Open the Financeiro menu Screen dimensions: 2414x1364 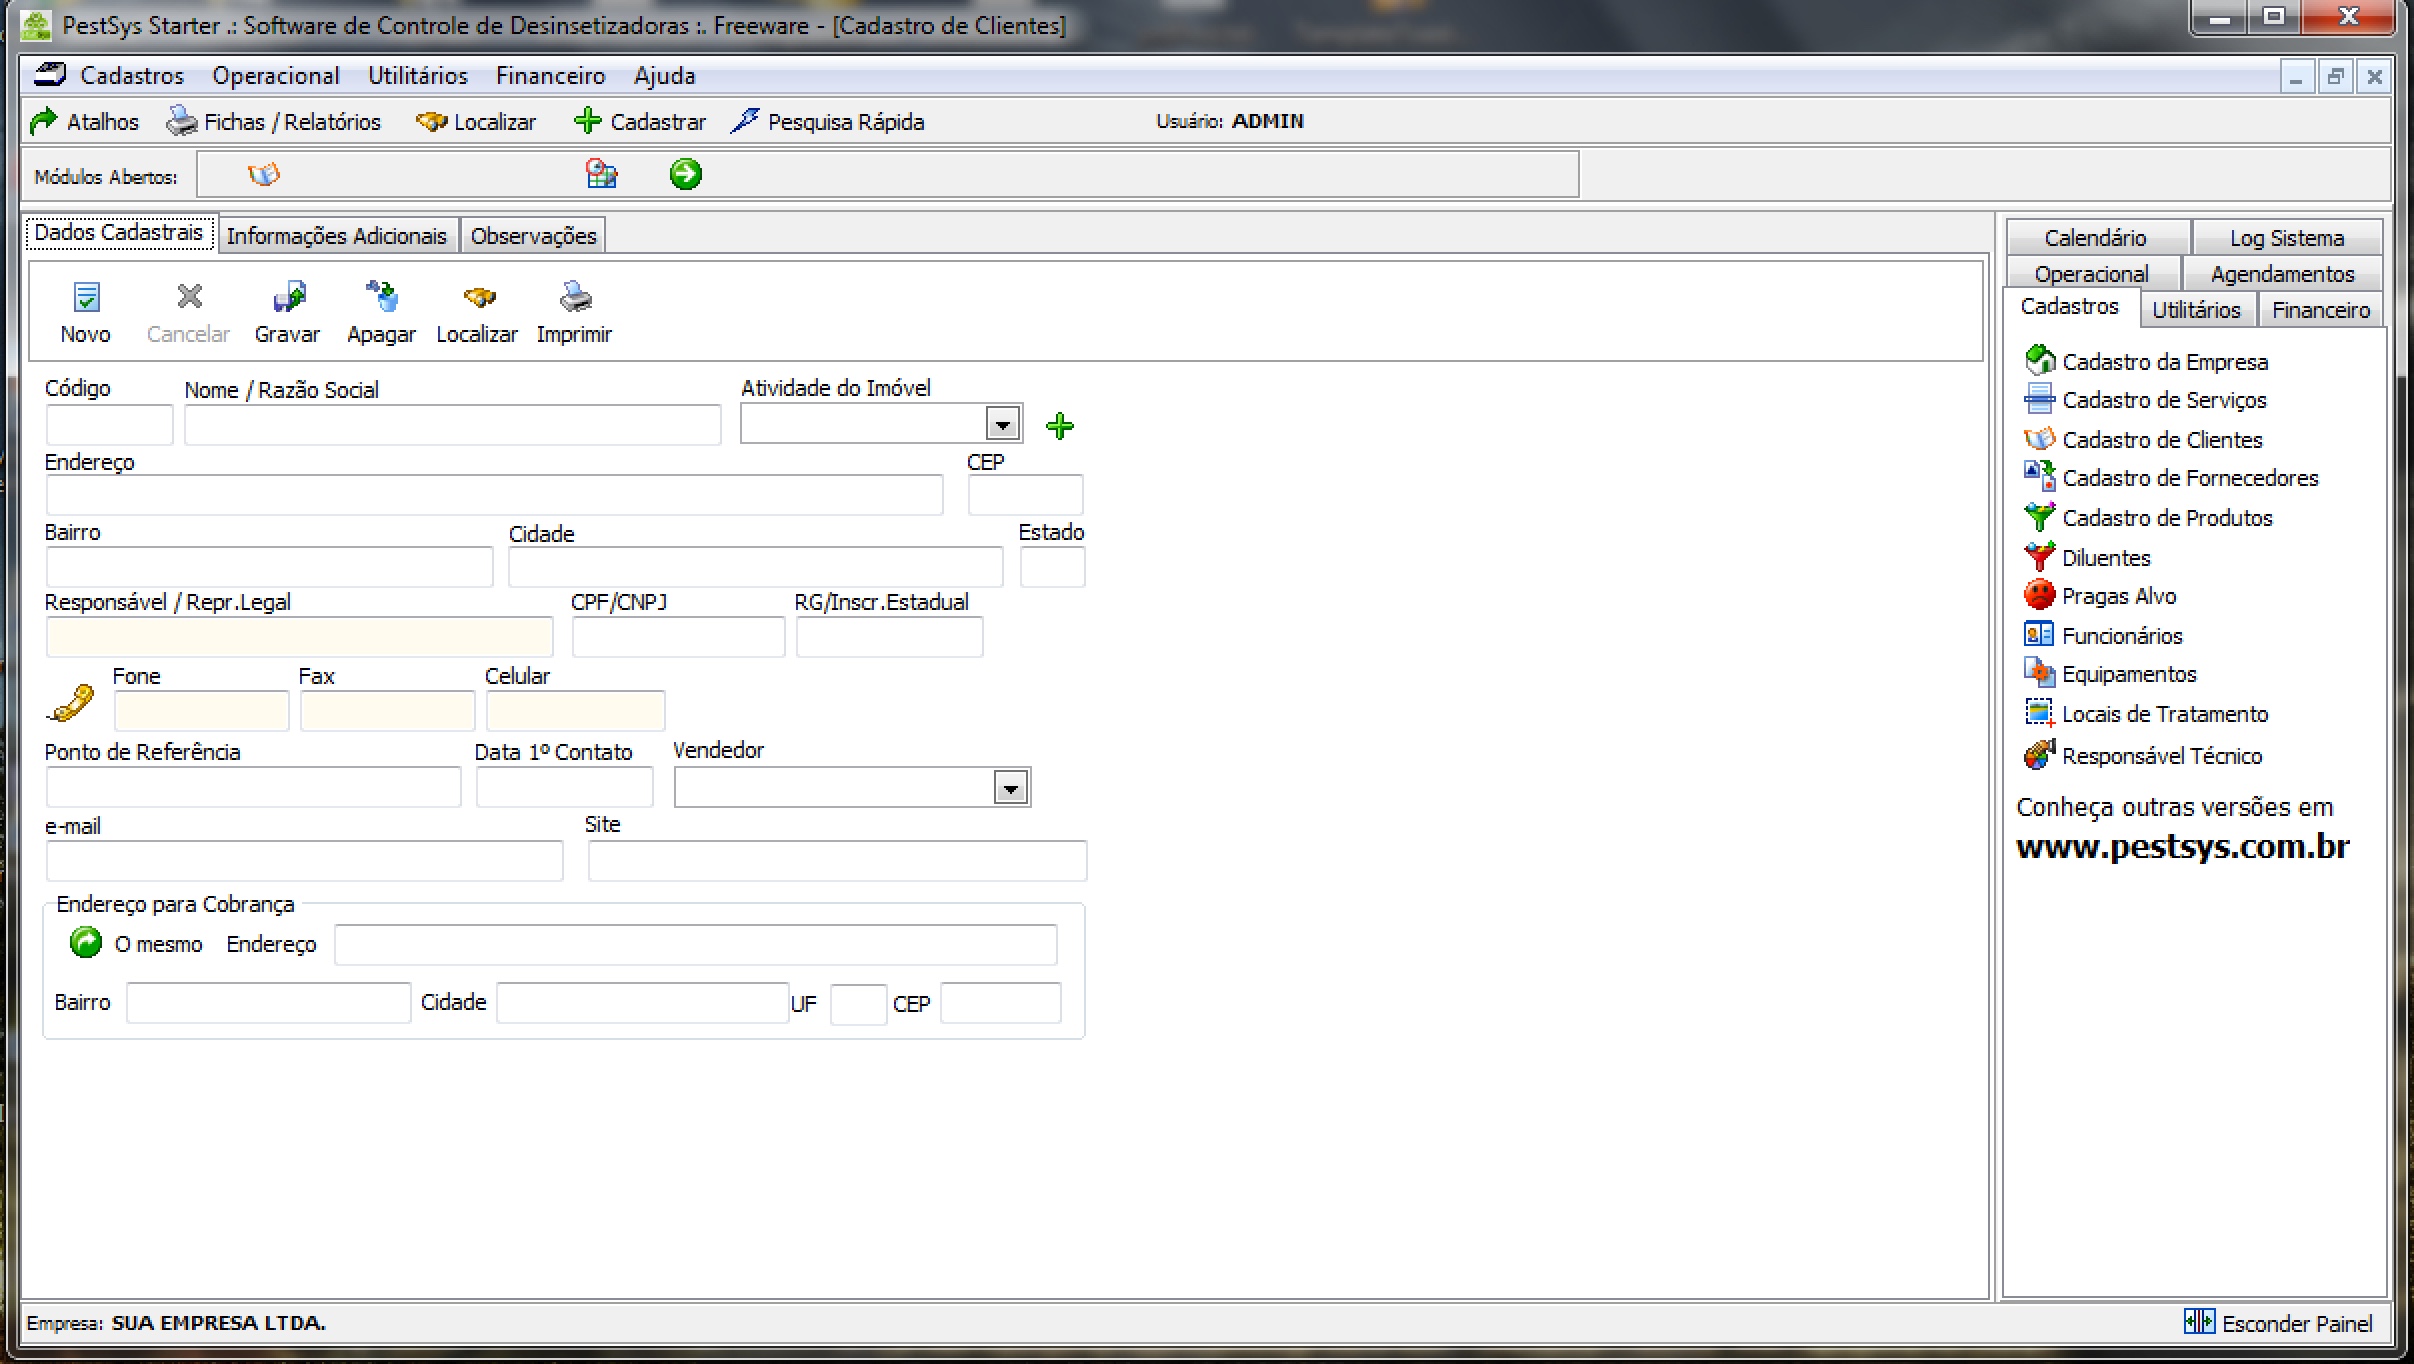(x=551, y=76)
